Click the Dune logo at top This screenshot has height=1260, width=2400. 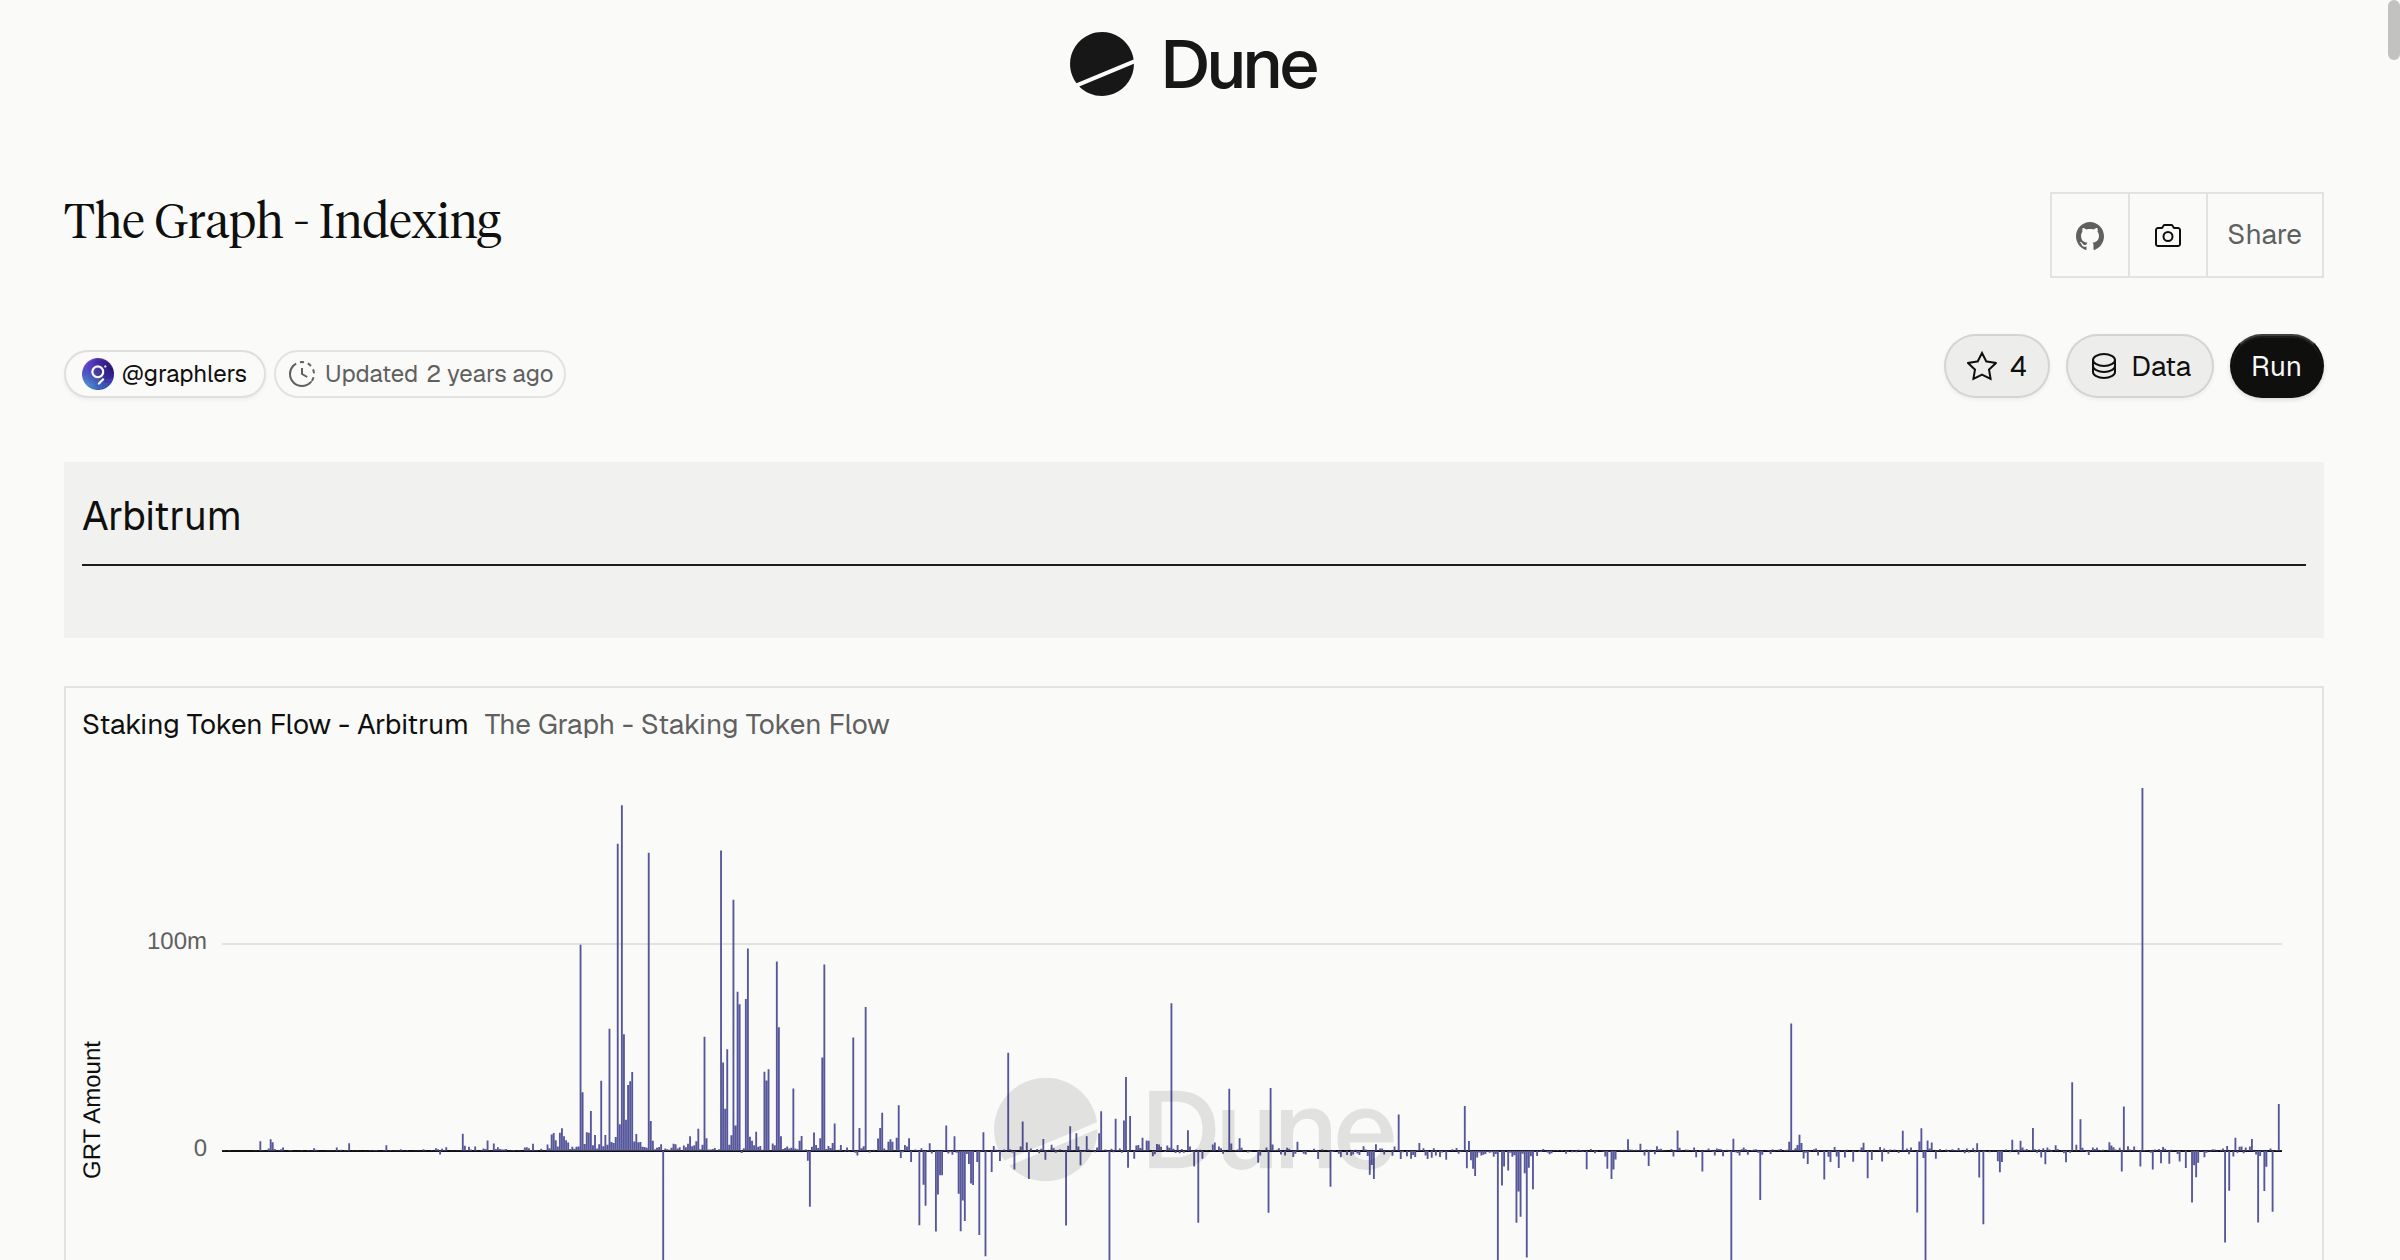[x=1193, y=64]
